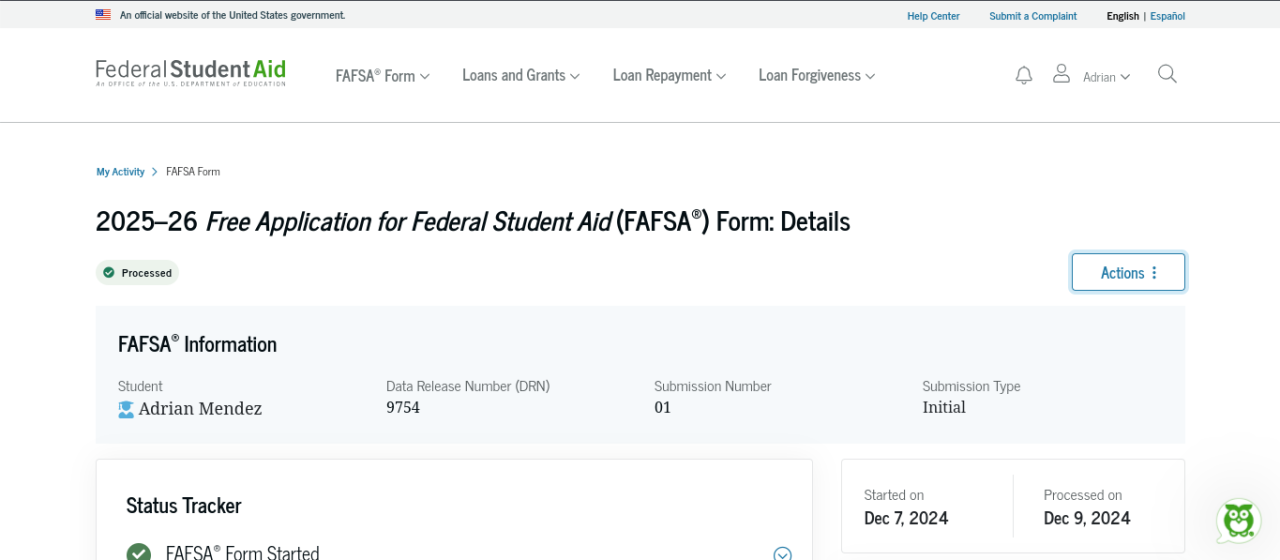Open the FAFSA Form dropdown menu
The height and width of the screenshot is (560, 1280).
(382, 76)
